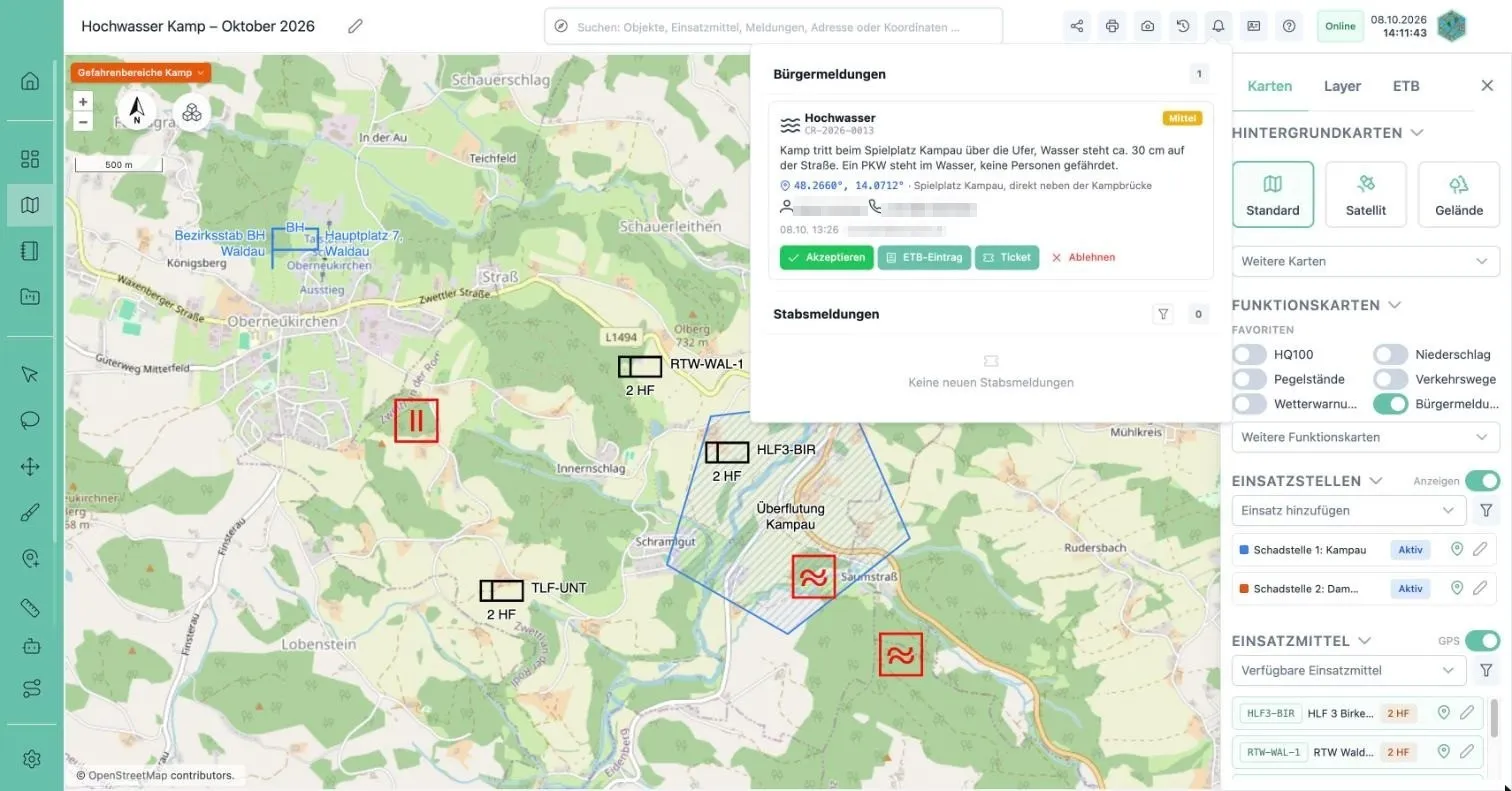
Task: Open the help question mark icon
Action: [x=1289, y=26]
